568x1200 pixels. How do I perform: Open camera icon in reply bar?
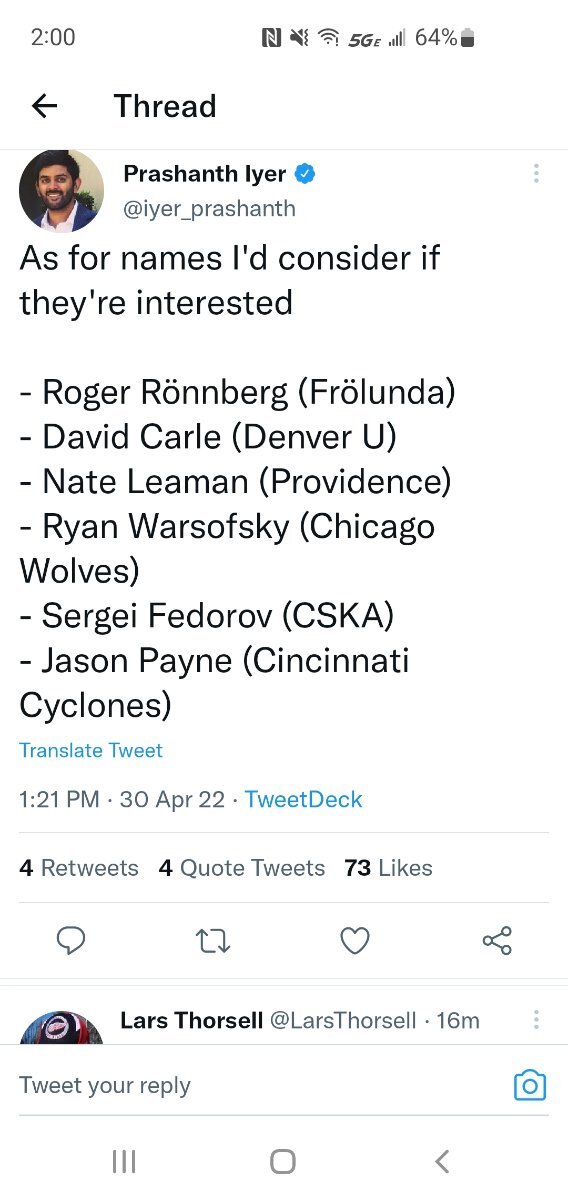(x=530, y=1085)
